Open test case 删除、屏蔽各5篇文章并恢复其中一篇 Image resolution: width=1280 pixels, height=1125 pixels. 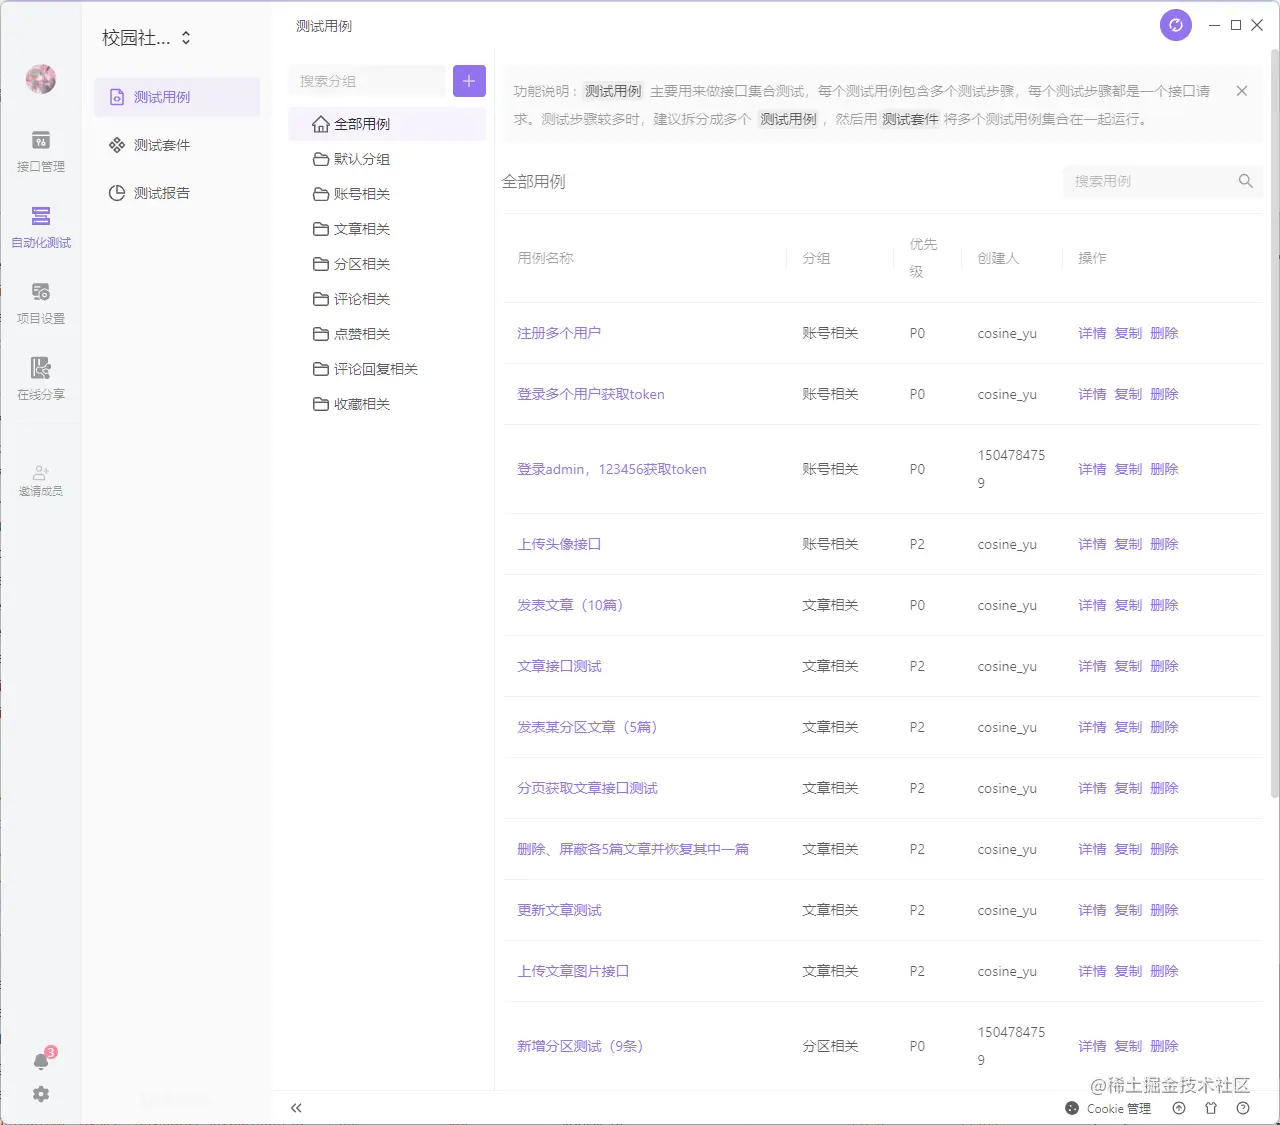(x=633, y=849)
